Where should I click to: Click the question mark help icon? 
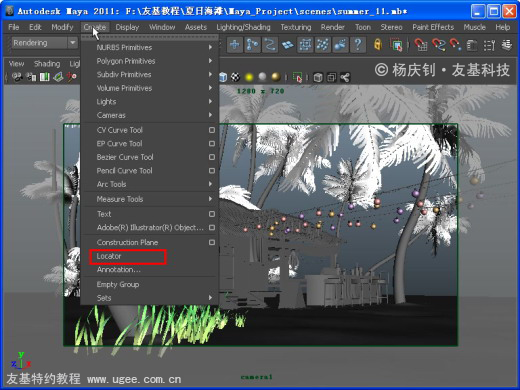pos(358,44)
